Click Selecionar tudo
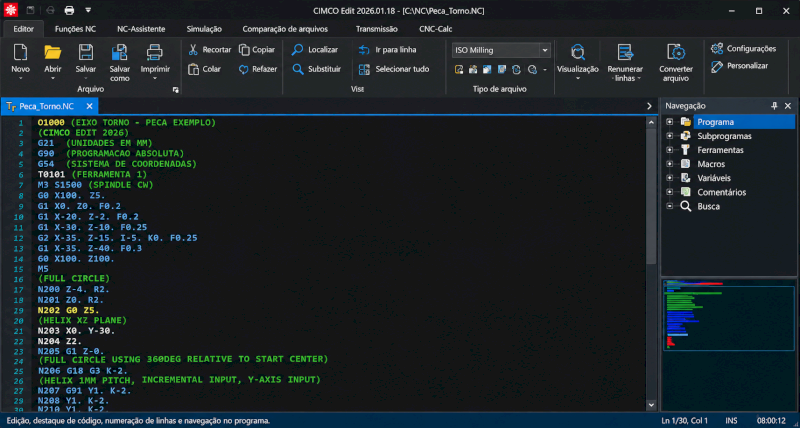Viewport: 800px width, 428px height. tap(393, 69)
